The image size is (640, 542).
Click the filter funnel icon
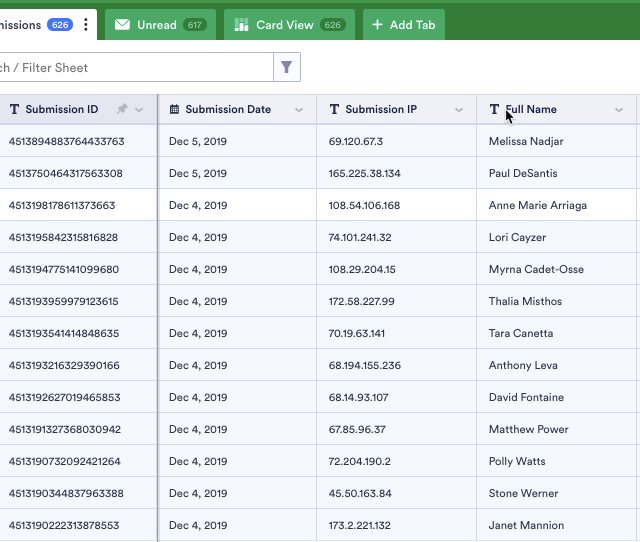coord(287,67)
